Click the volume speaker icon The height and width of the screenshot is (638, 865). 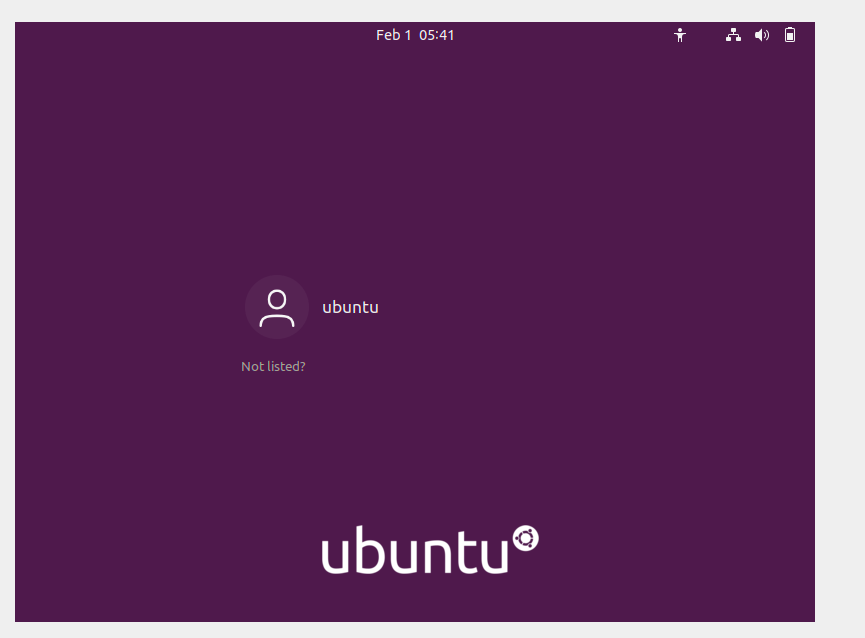coord(762,35)
